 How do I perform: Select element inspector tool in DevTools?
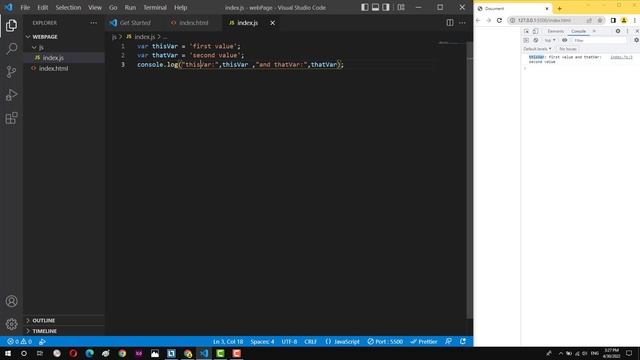(x=527, y=31)
